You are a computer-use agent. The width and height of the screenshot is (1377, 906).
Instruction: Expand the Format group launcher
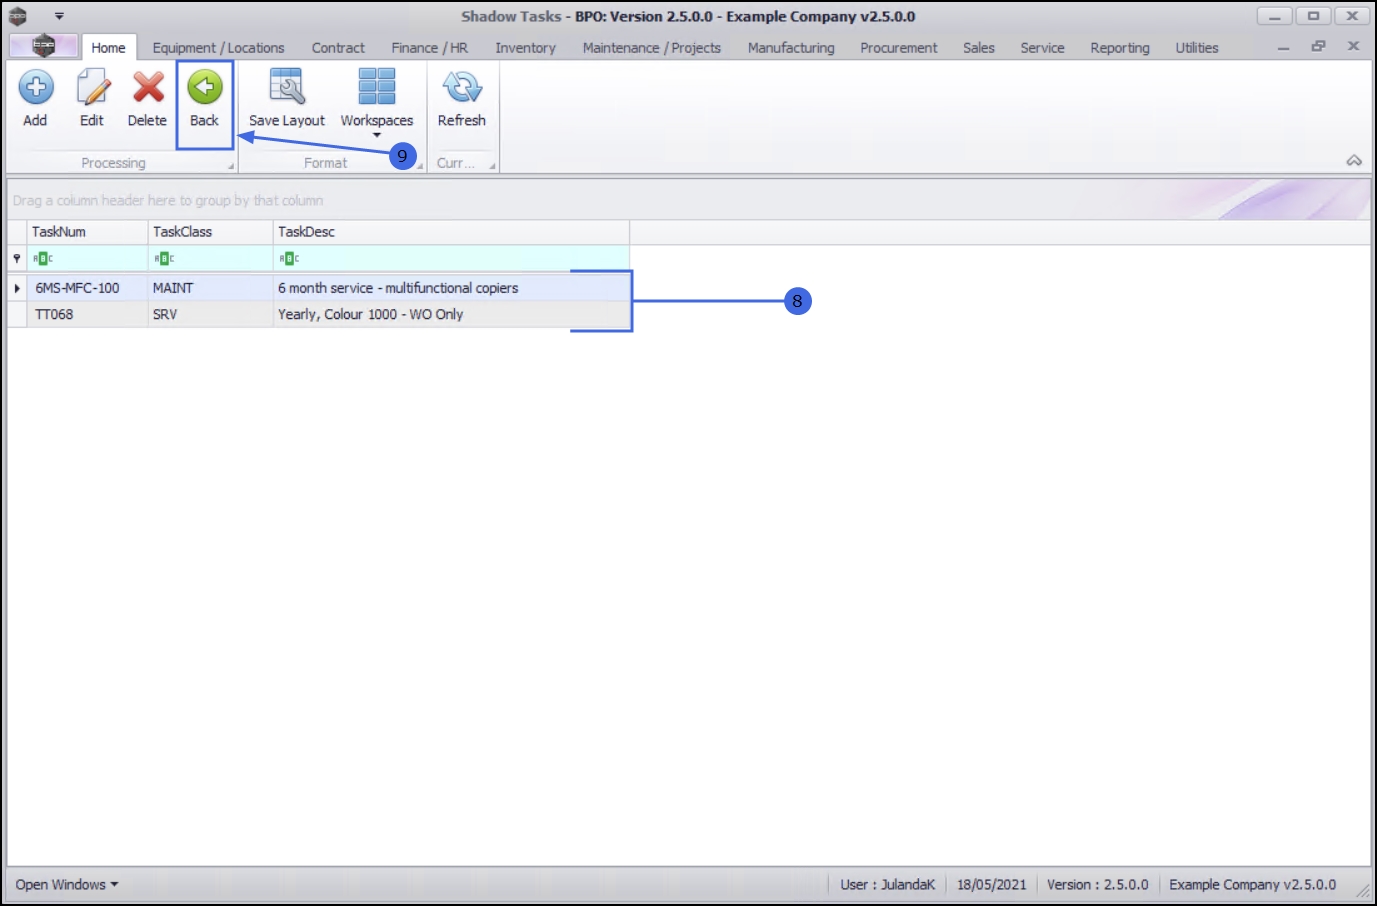(x=420, y=166)
